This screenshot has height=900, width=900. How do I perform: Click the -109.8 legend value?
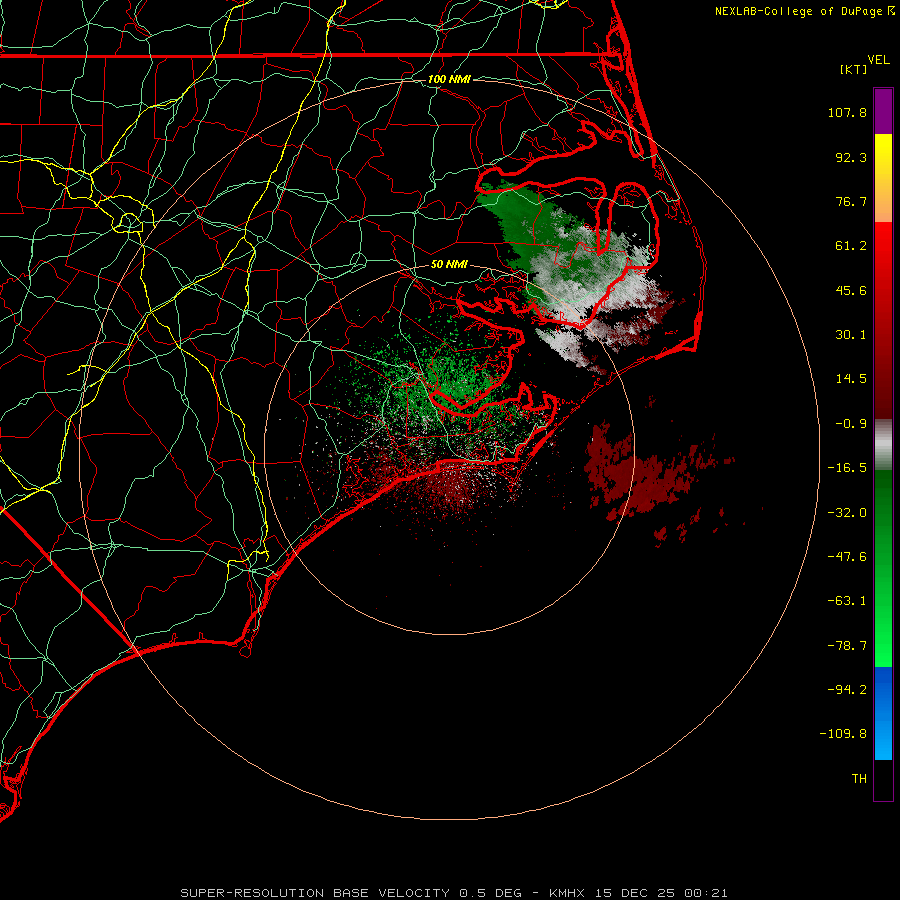tap(844, 734)
